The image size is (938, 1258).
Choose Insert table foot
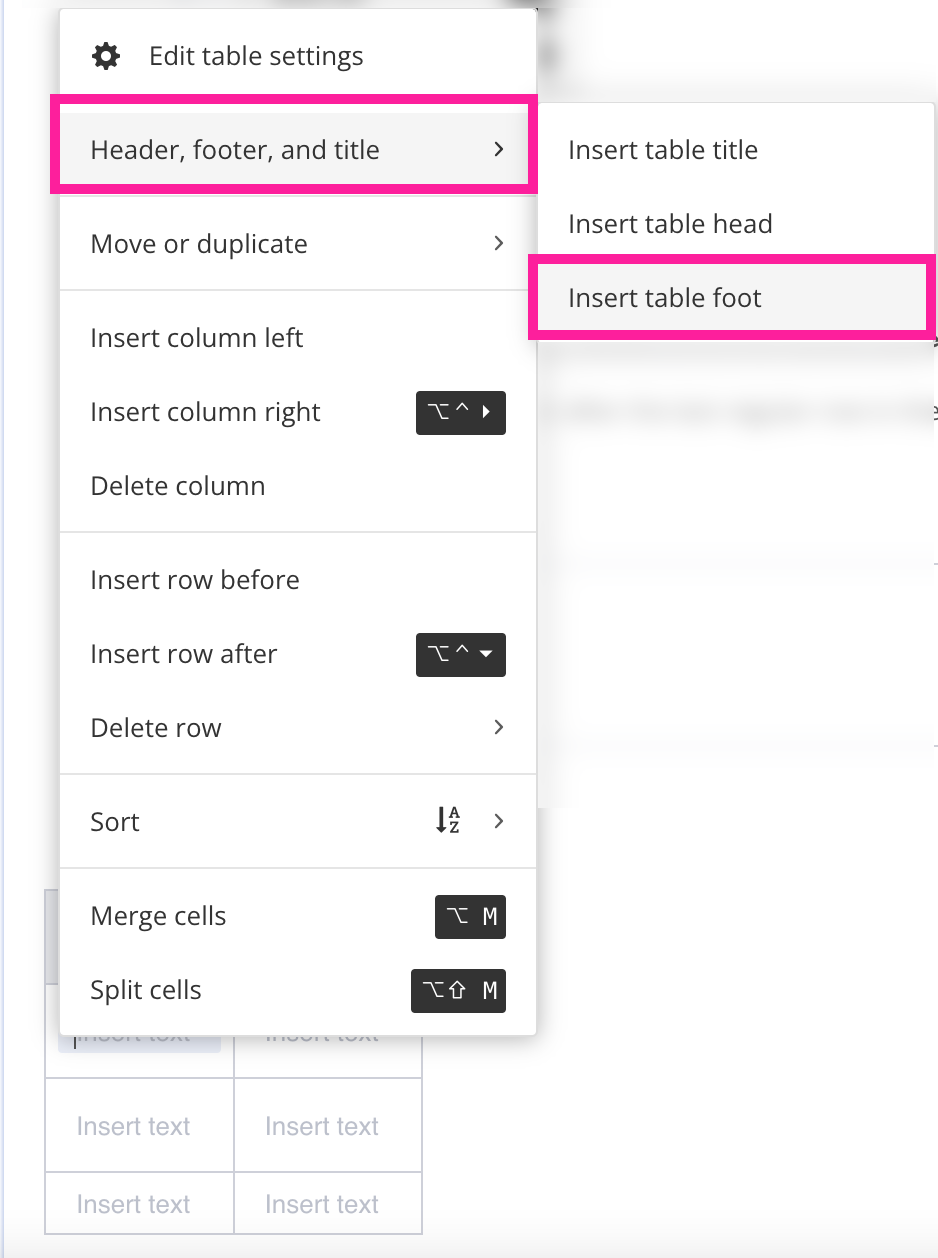tap(662, 297)
